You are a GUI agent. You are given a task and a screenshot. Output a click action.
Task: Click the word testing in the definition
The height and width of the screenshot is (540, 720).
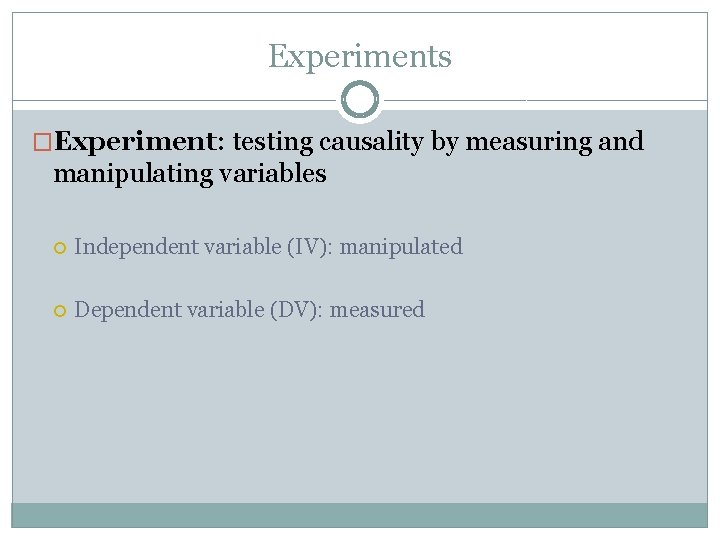(x=273, y=142)
